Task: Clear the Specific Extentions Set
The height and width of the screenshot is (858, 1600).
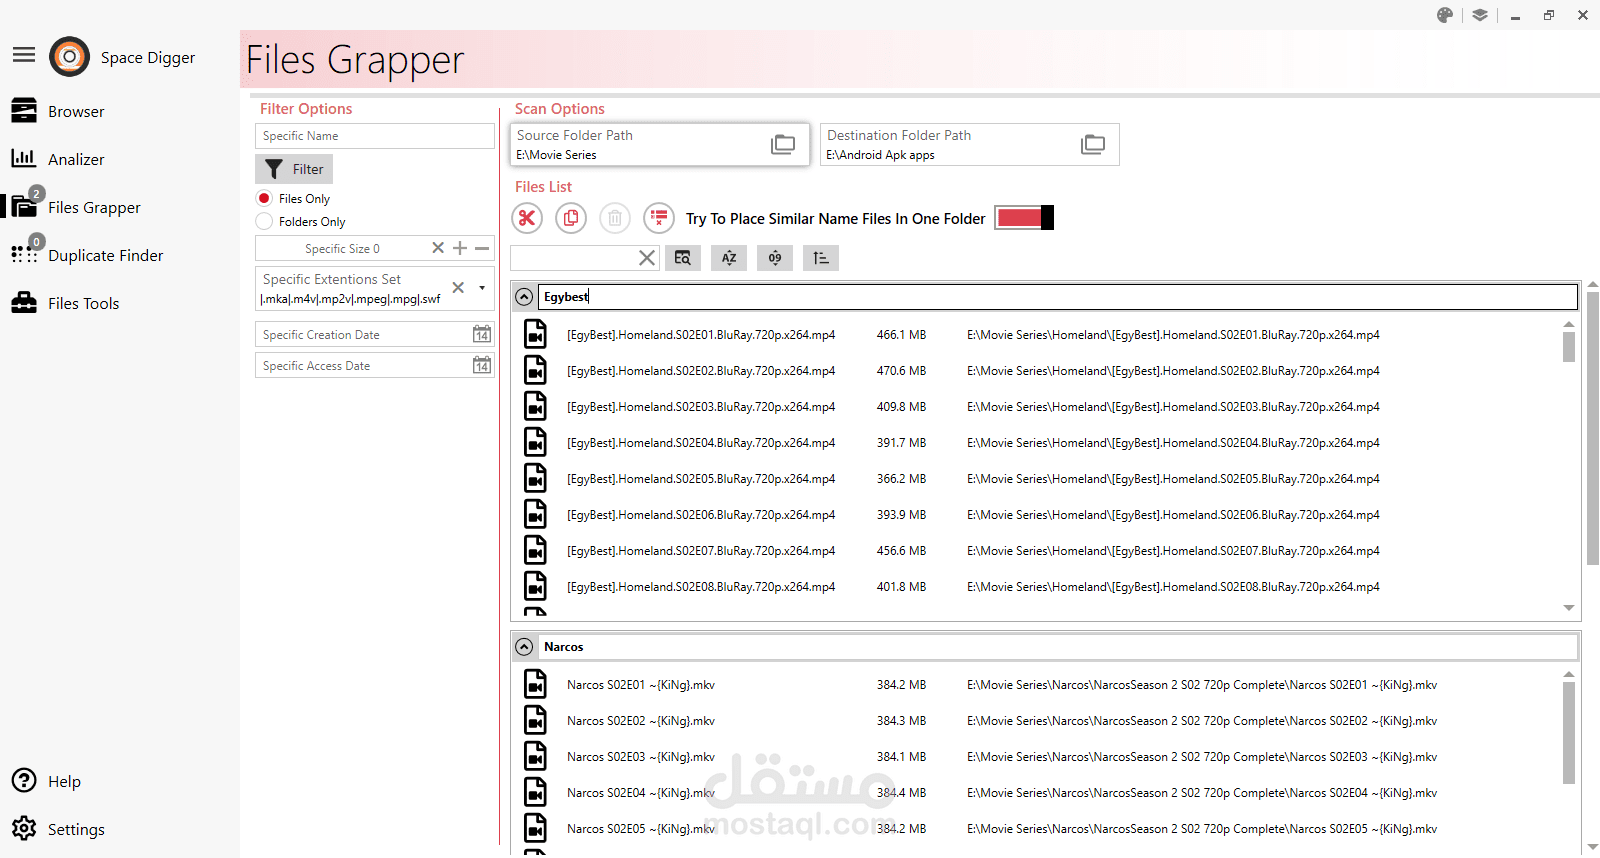Action: pyautogui.click(x=458, y=288)
